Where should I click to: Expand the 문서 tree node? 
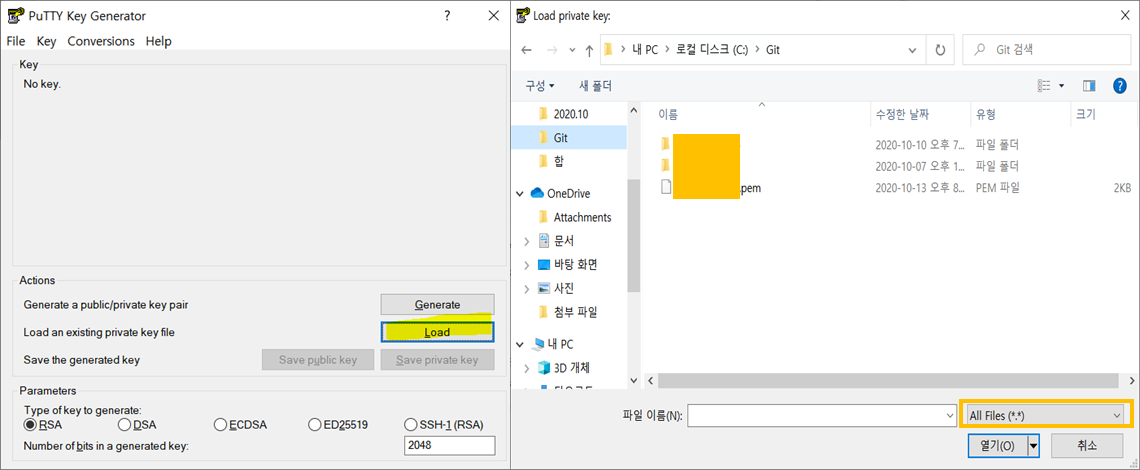pos(525,241)
